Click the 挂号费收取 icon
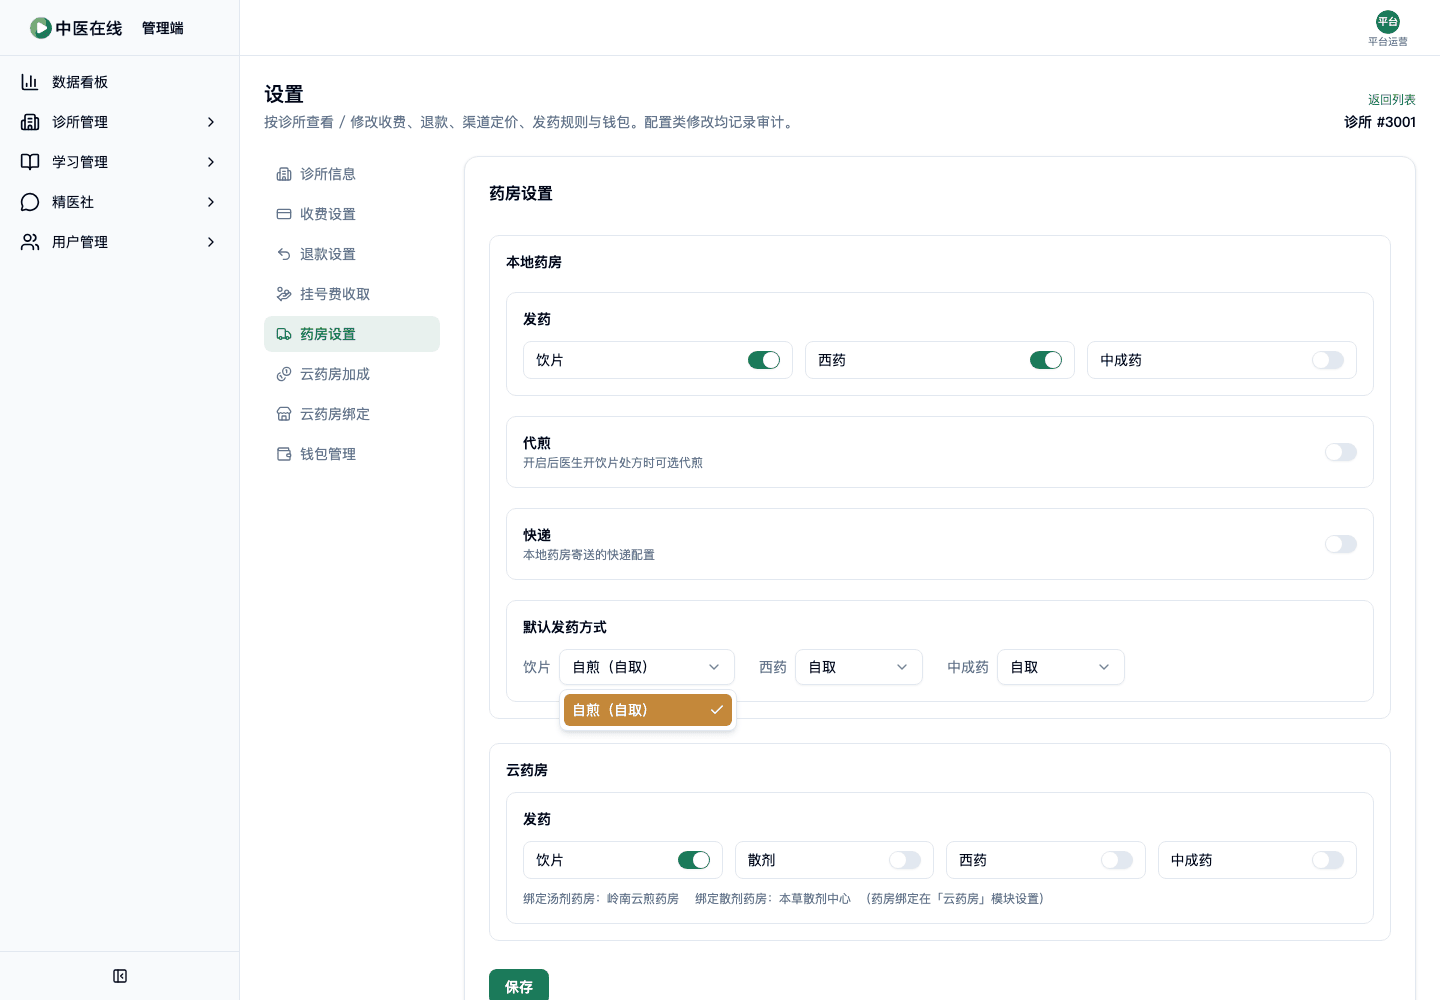The width and height of the screenshot is (1440, 1000). (284, 294)
